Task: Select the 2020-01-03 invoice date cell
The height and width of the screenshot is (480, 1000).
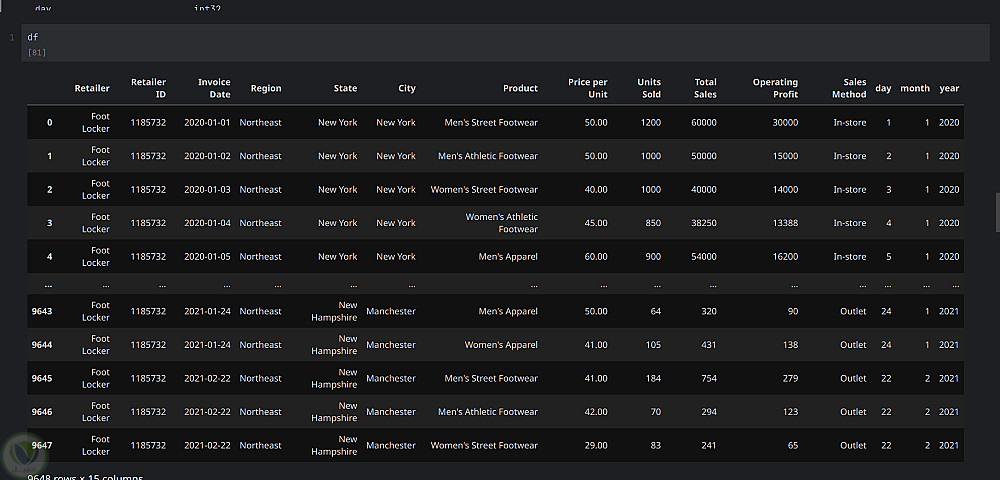Action: 207,190
